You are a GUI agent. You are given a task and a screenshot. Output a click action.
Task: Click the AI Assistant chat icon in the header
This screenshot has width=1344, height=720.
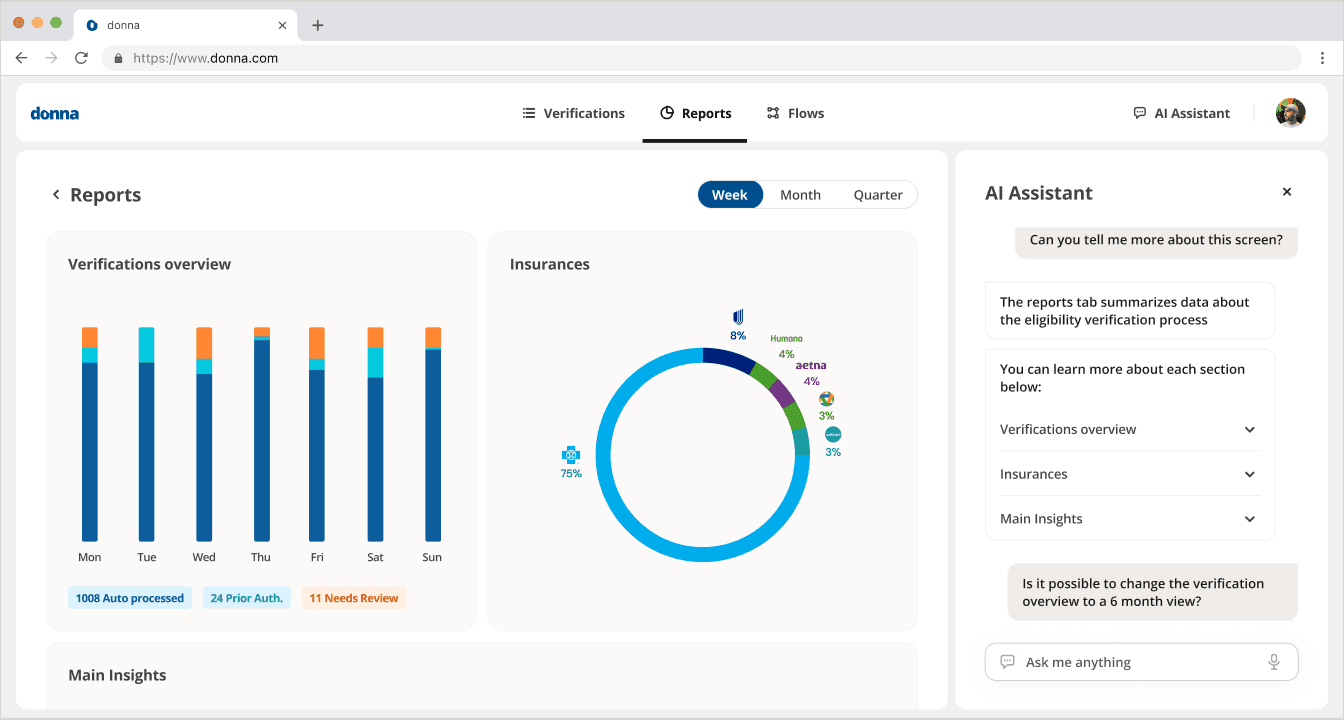point(1139,113)
